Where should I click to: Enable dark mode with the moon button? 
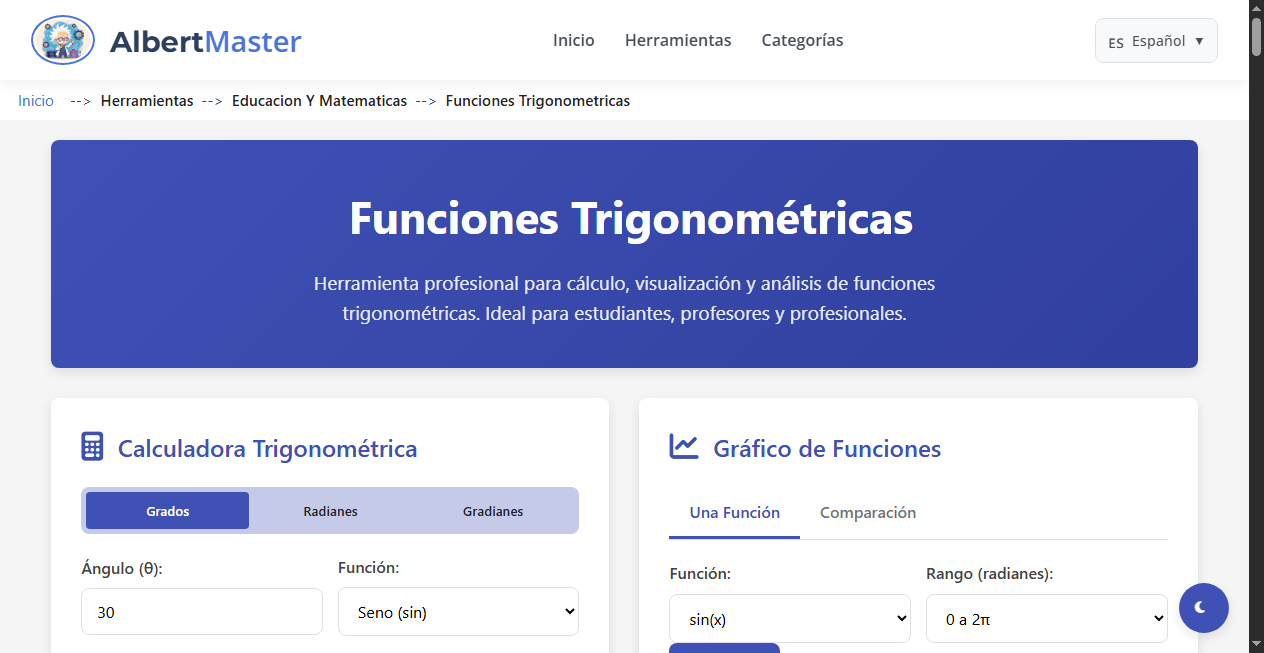click(x=1203, y=607)
